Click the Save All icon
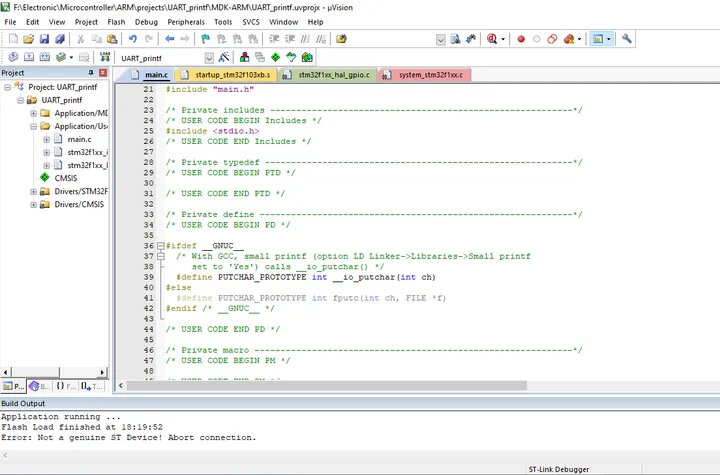The image size is (720, 475). tap(60, 39)
